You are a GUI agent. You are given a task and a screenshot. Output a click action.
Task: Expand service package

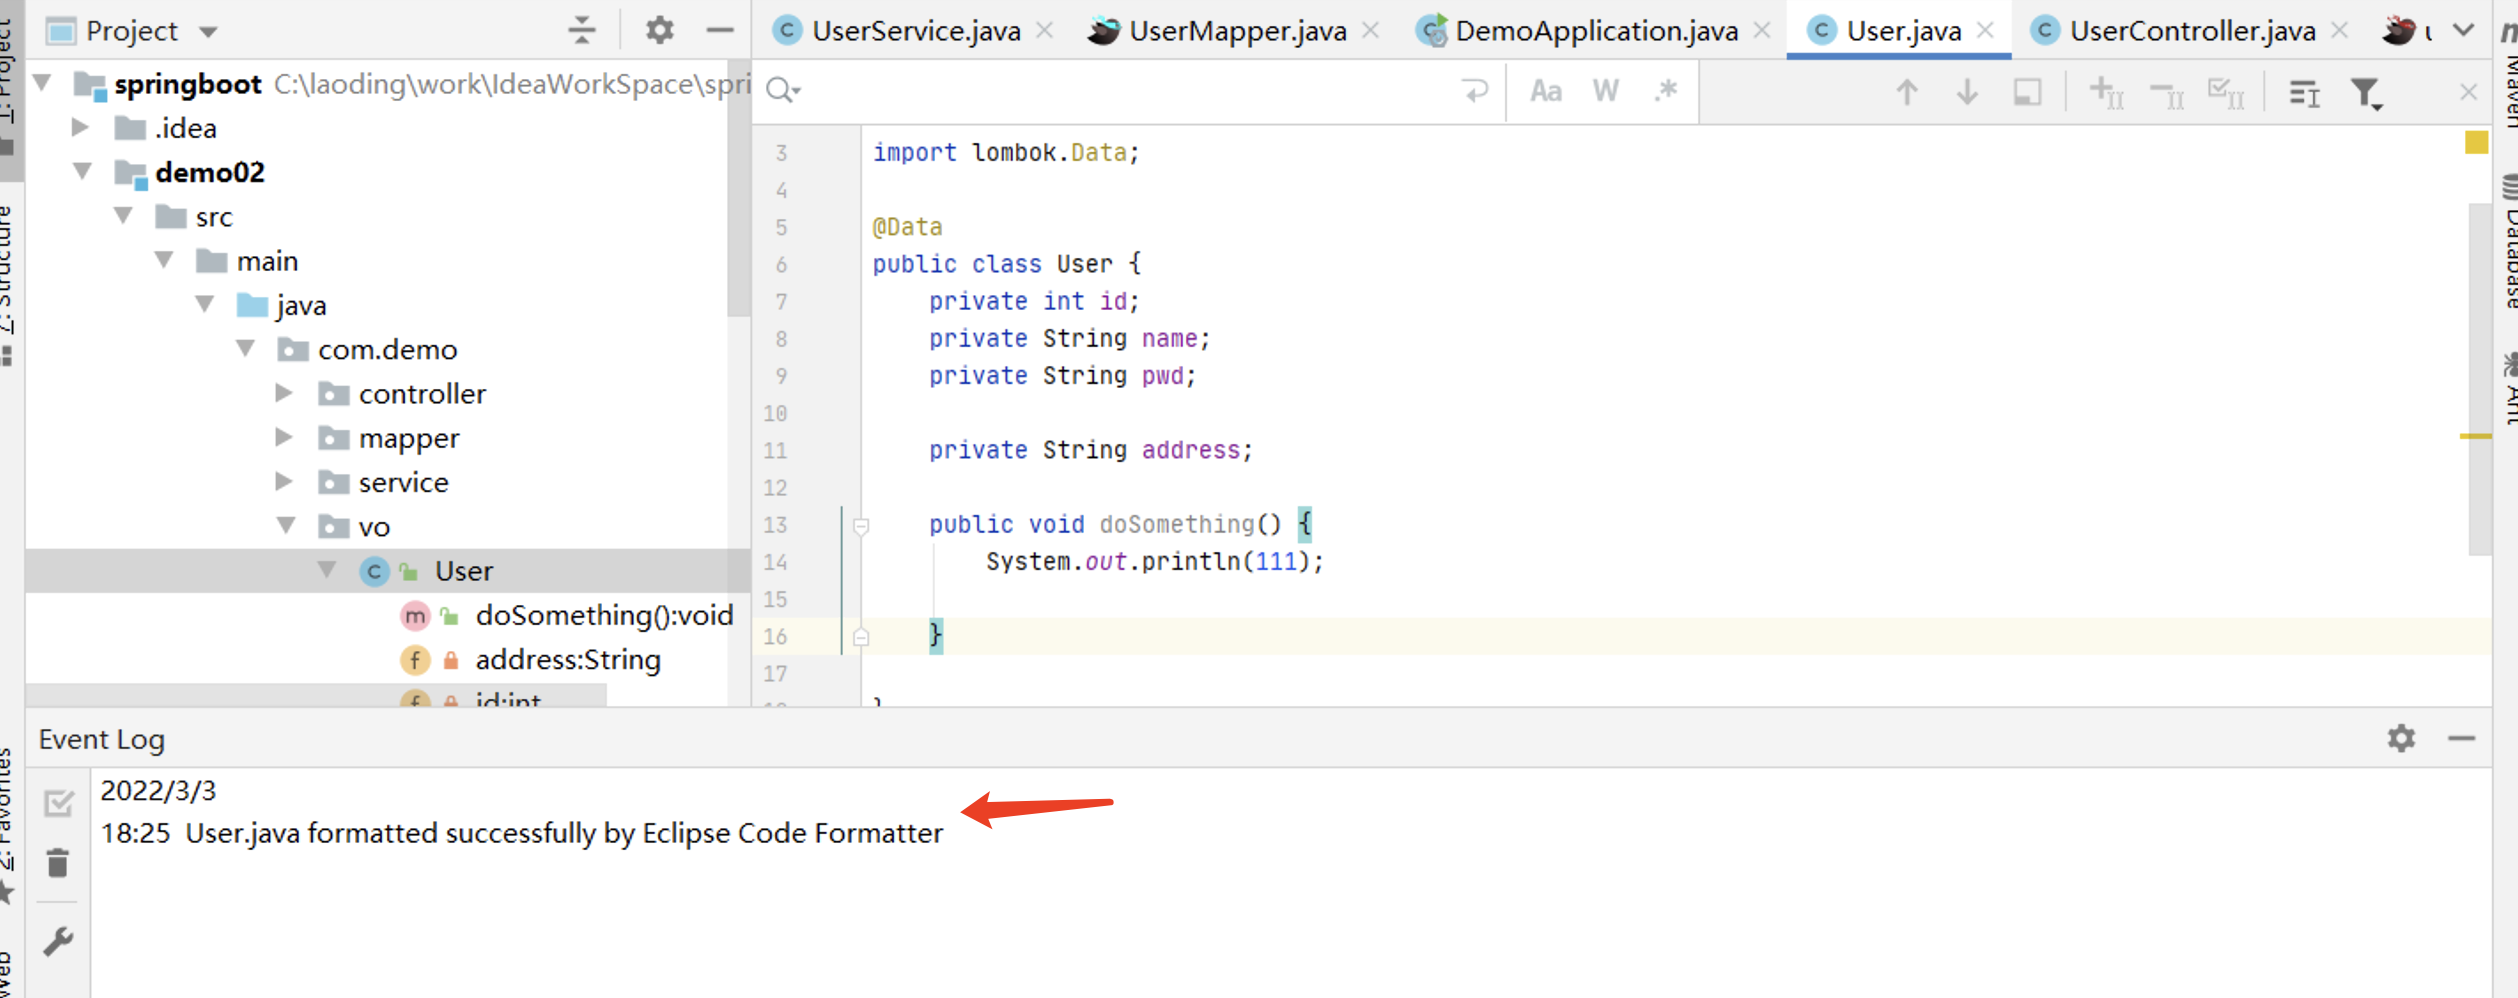click(x=284, y=481)
